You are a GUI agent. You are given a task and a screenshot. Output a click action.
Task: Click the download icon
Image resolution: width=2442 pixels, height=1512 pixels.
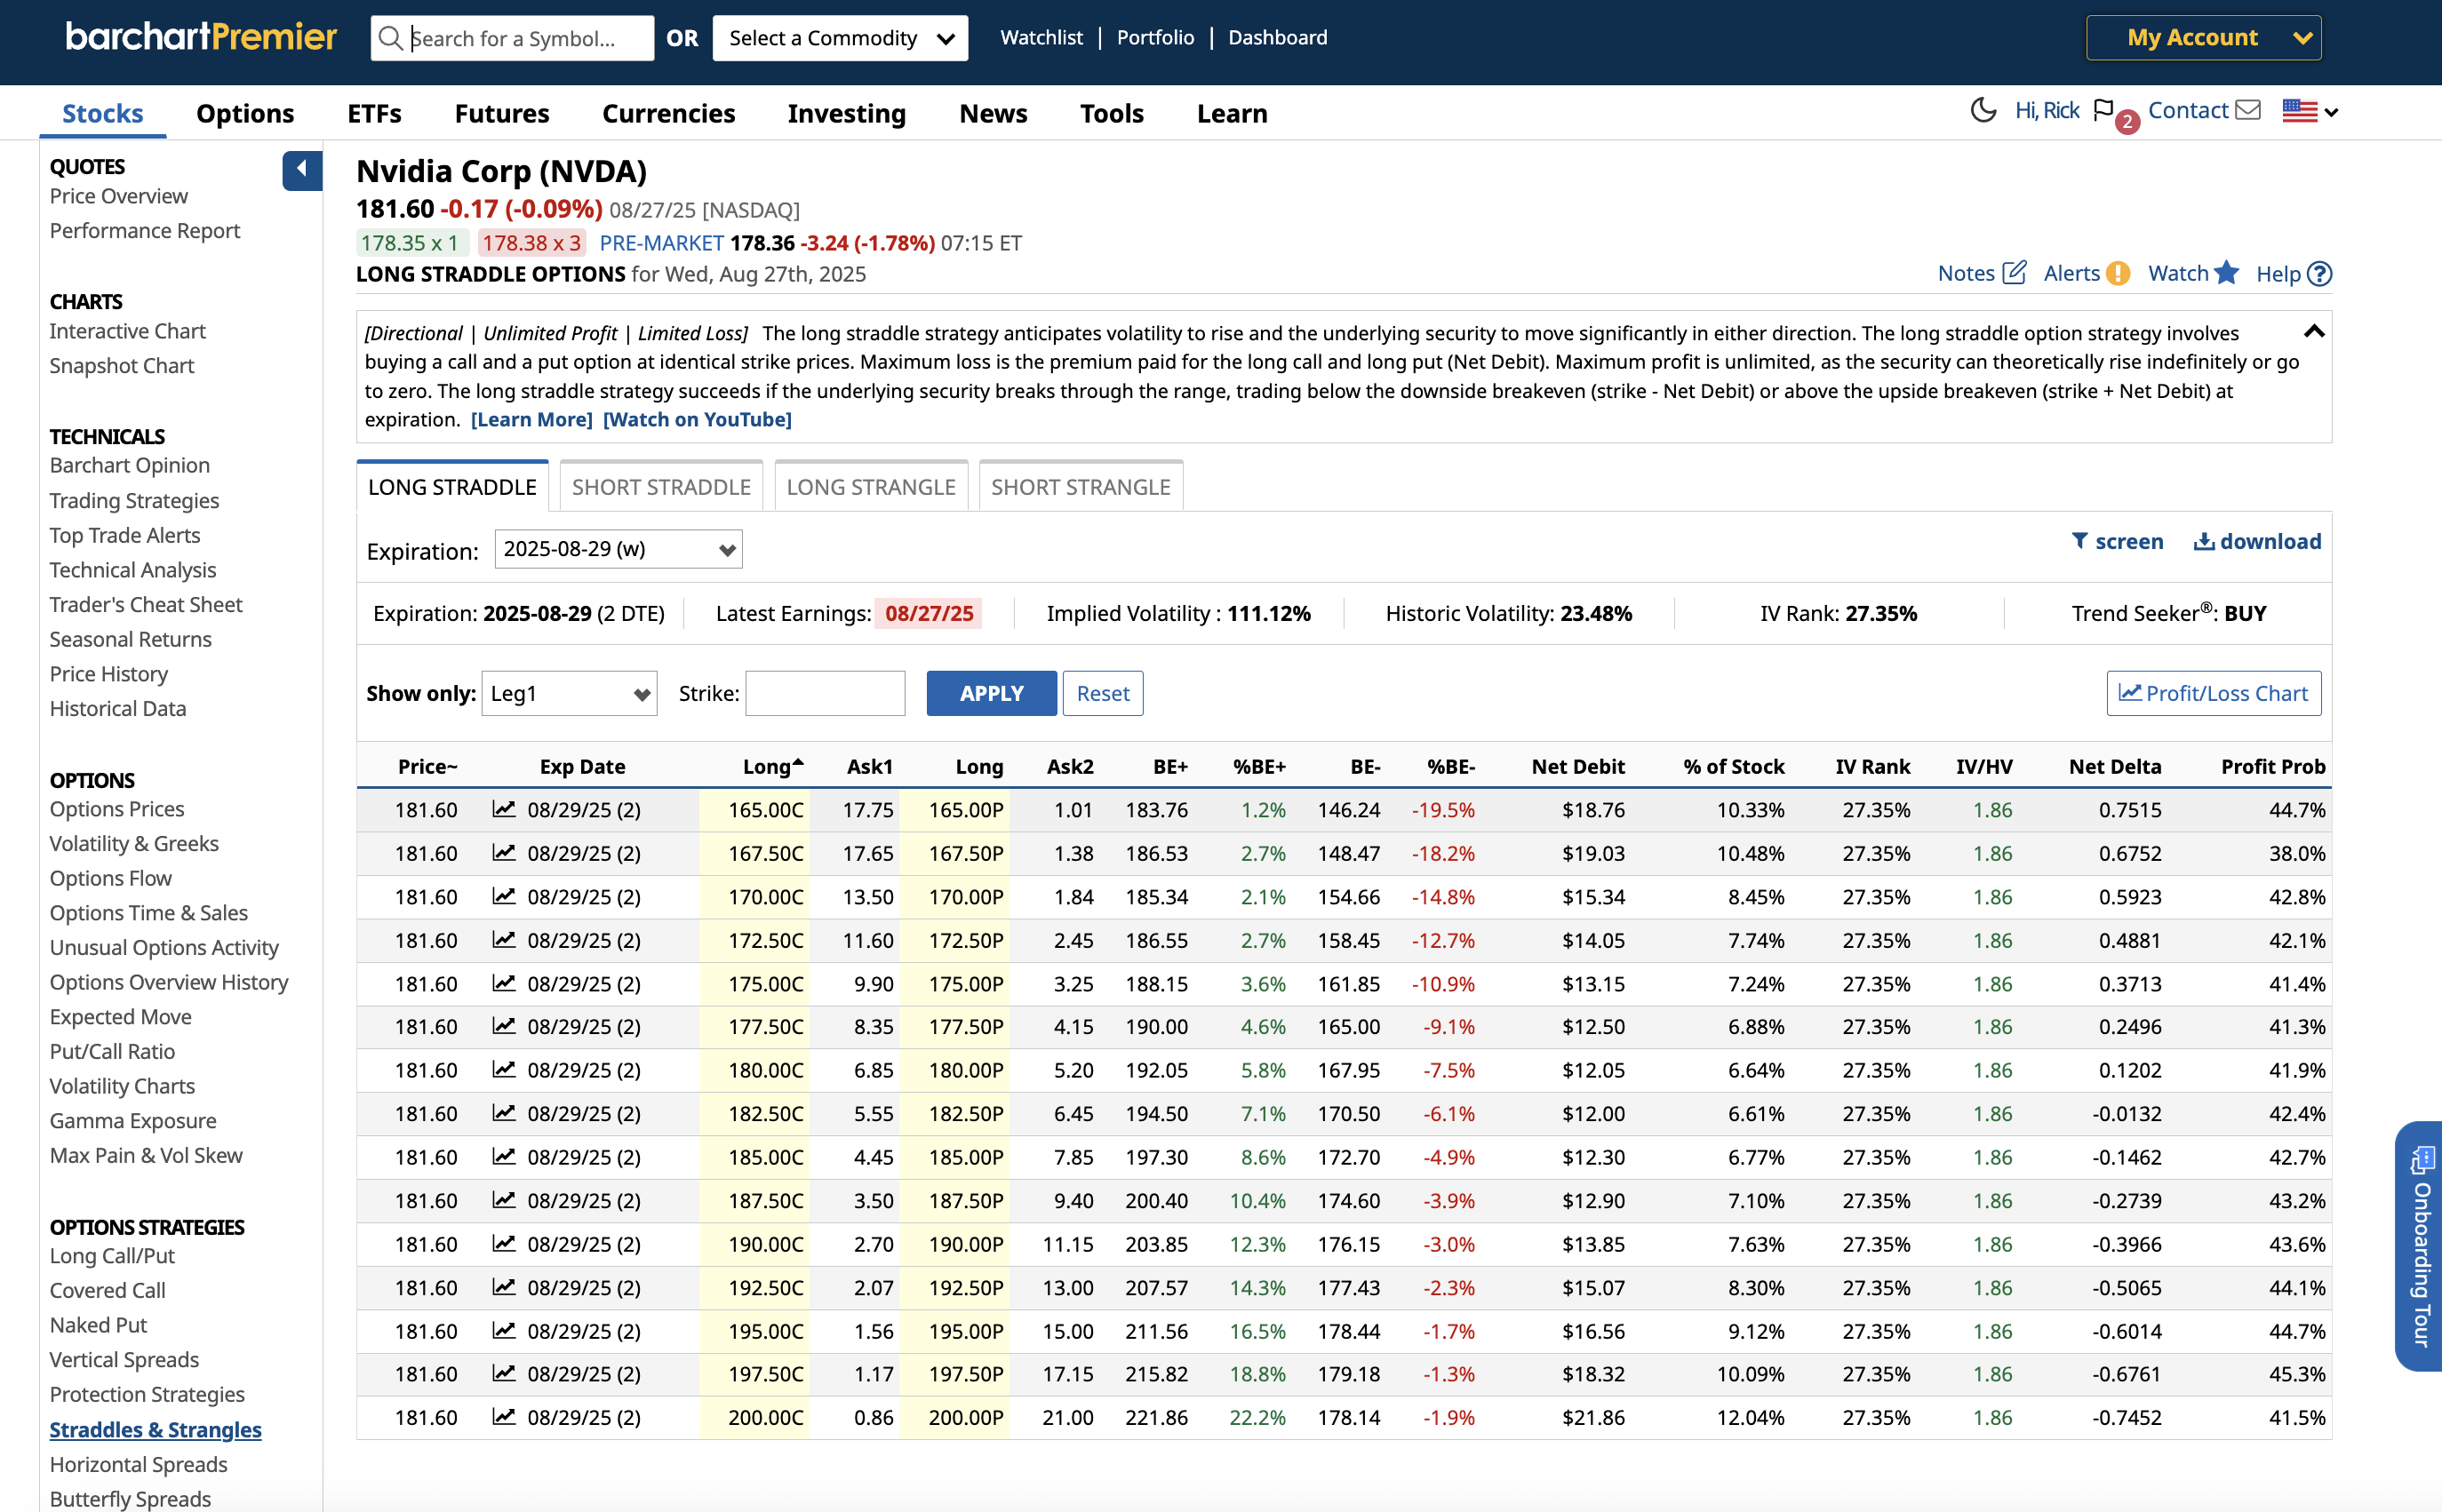point(2204,541)
